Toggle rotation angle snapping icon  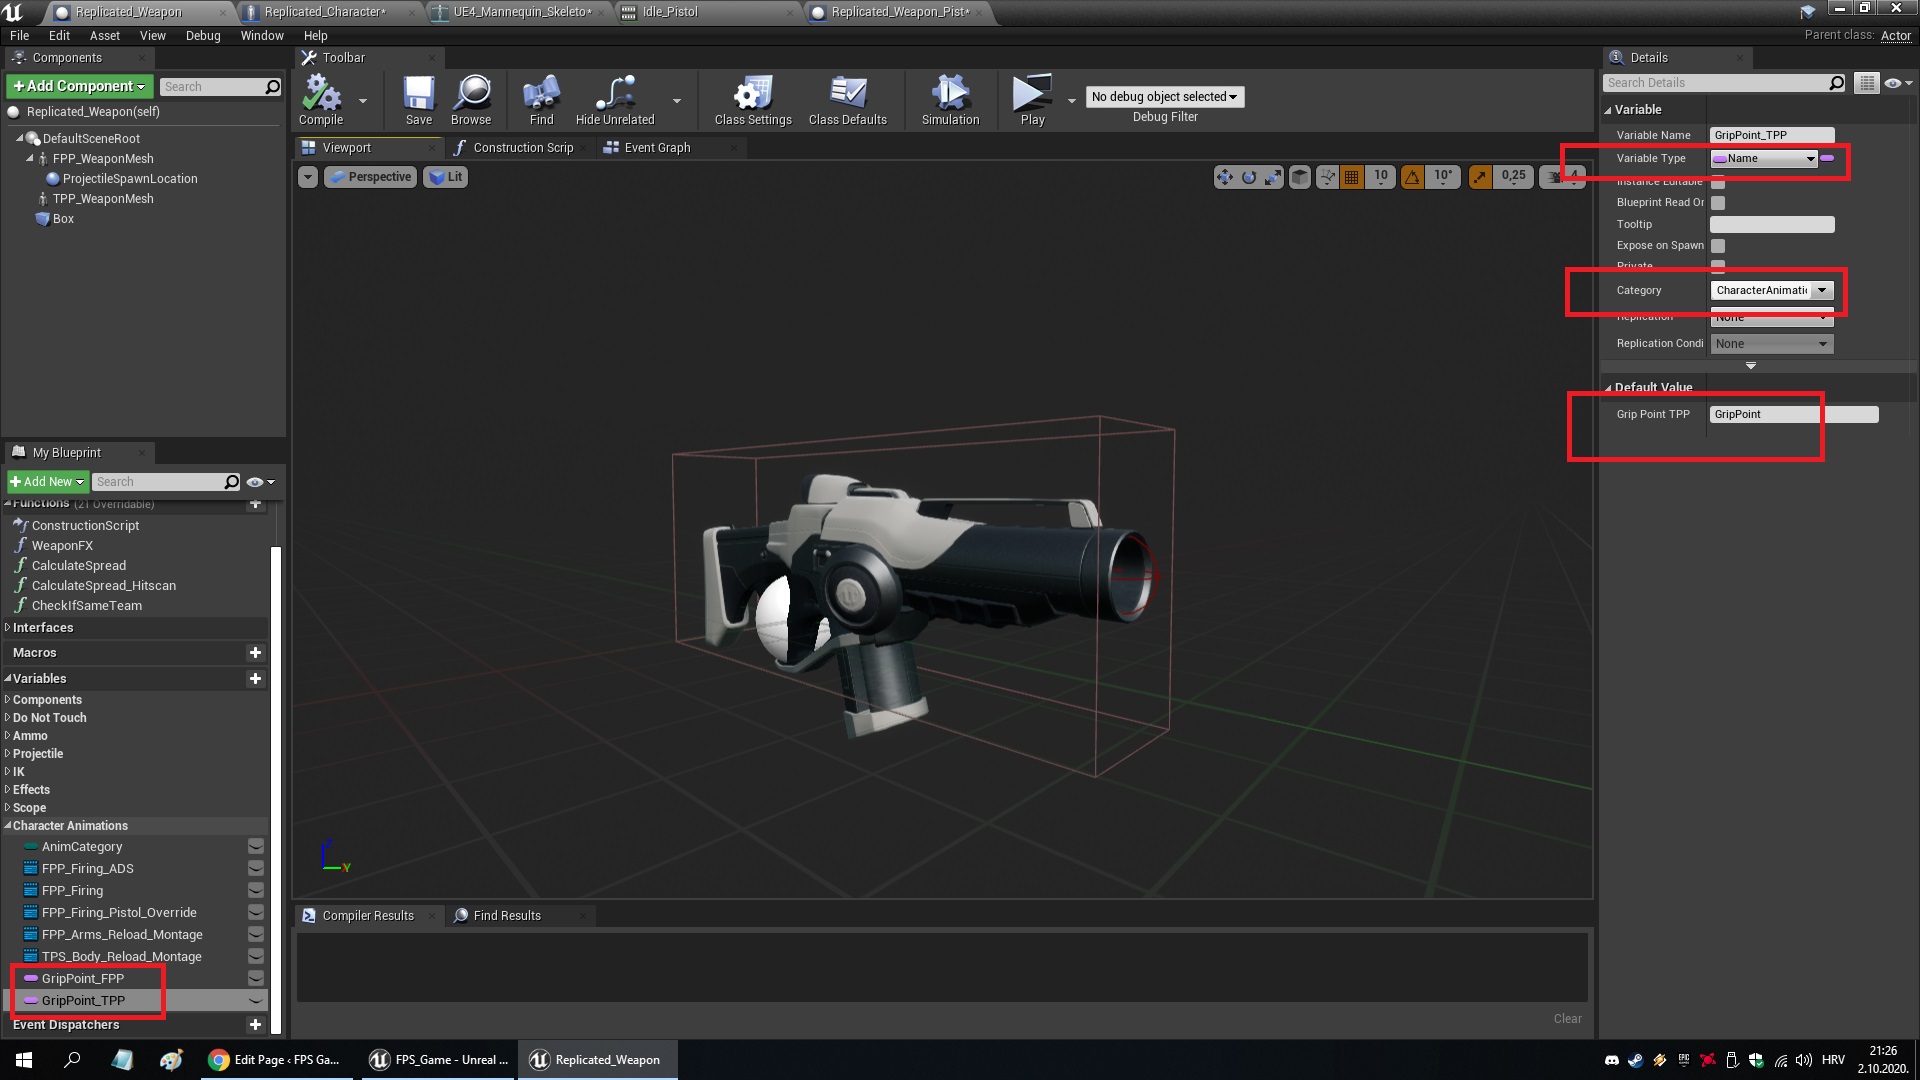click(x=1412, y=177)
